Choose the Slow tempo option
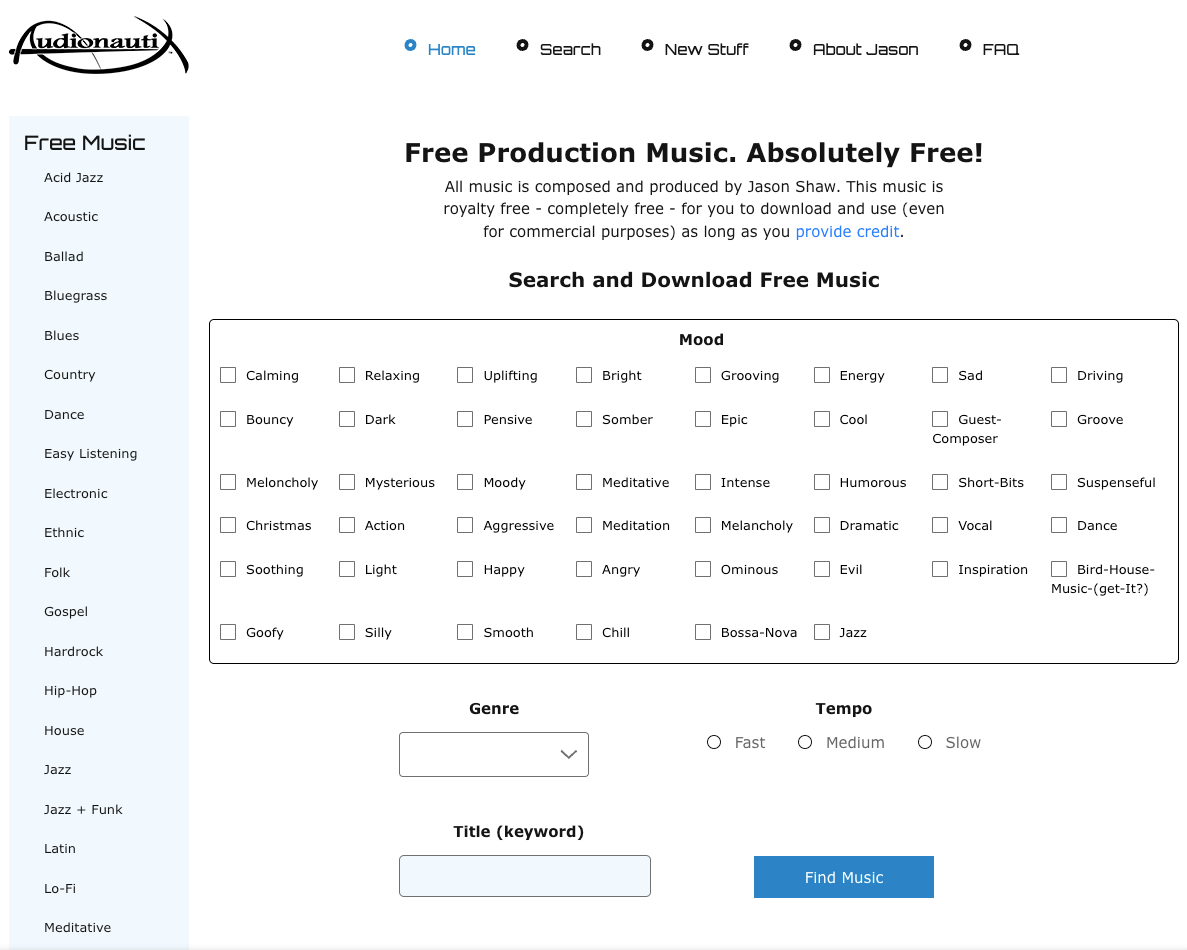Screen dimensions: 1187x950 pos(925,742)
